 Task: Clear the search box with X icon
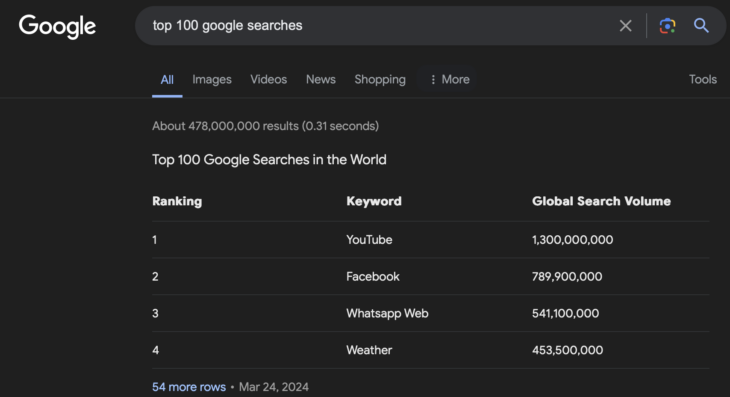[x=625, y=26]
